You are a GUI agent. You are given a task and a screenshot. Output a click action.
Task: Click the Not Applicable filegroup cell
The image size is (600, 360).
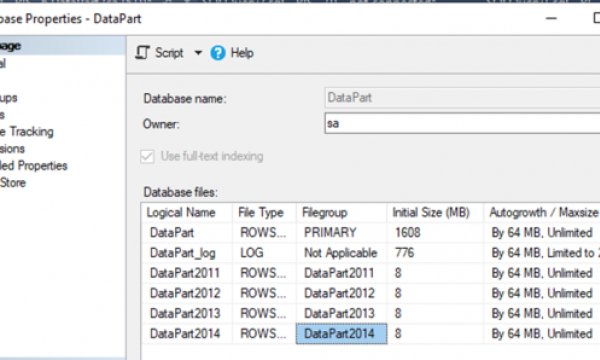pos(341,253)
